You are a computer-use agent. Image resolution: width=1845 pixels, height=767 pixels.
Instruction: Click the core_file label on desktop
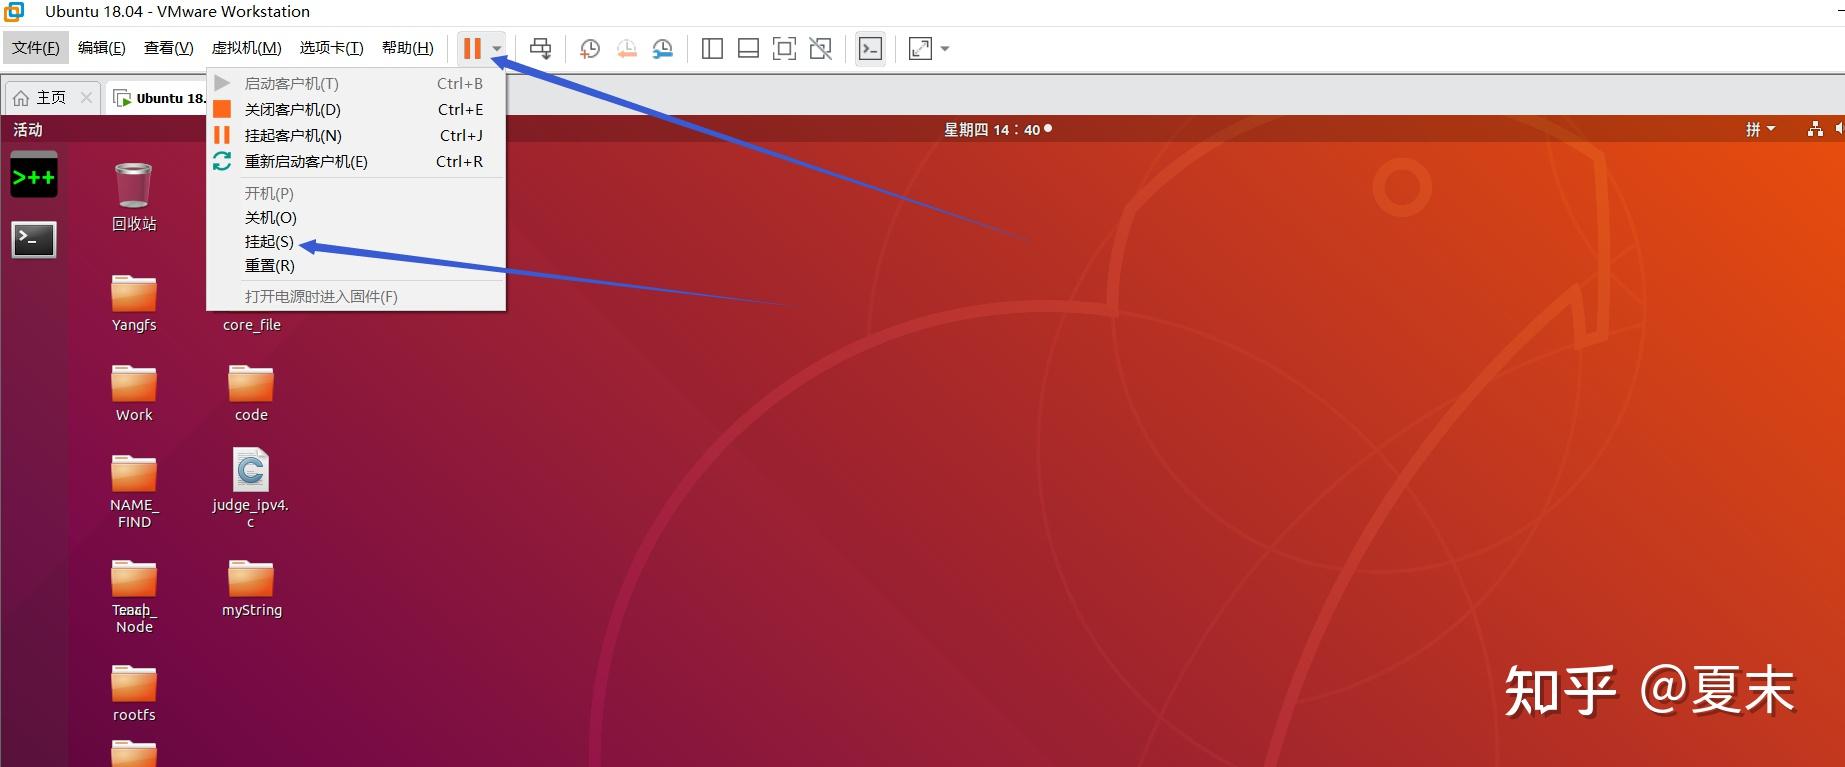pos(252,325)
